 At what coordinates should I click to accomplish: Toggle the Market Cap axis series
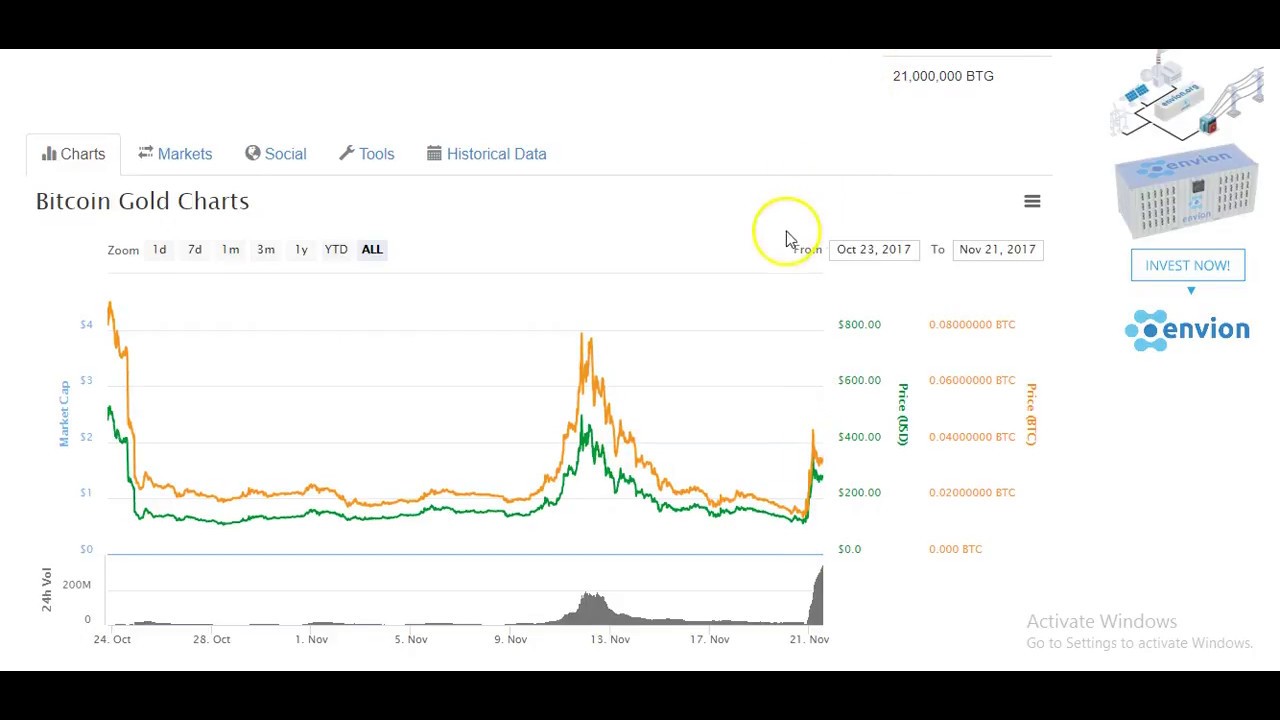click(x=64, y=413)
